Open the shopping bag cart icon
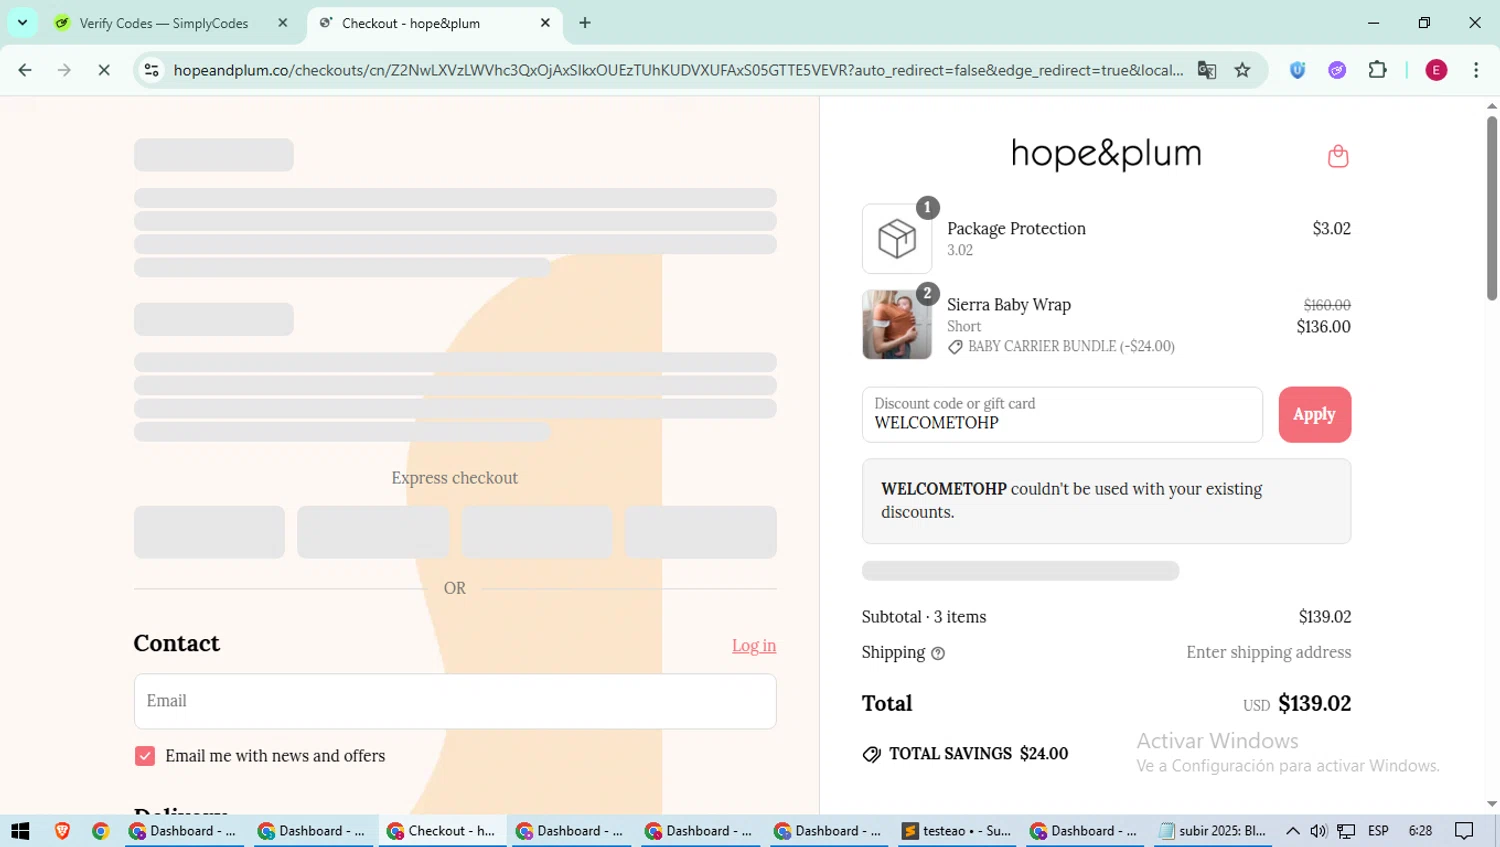Image resolution: width=1500 pixels, height=847 pixels. pos(1338,156)
